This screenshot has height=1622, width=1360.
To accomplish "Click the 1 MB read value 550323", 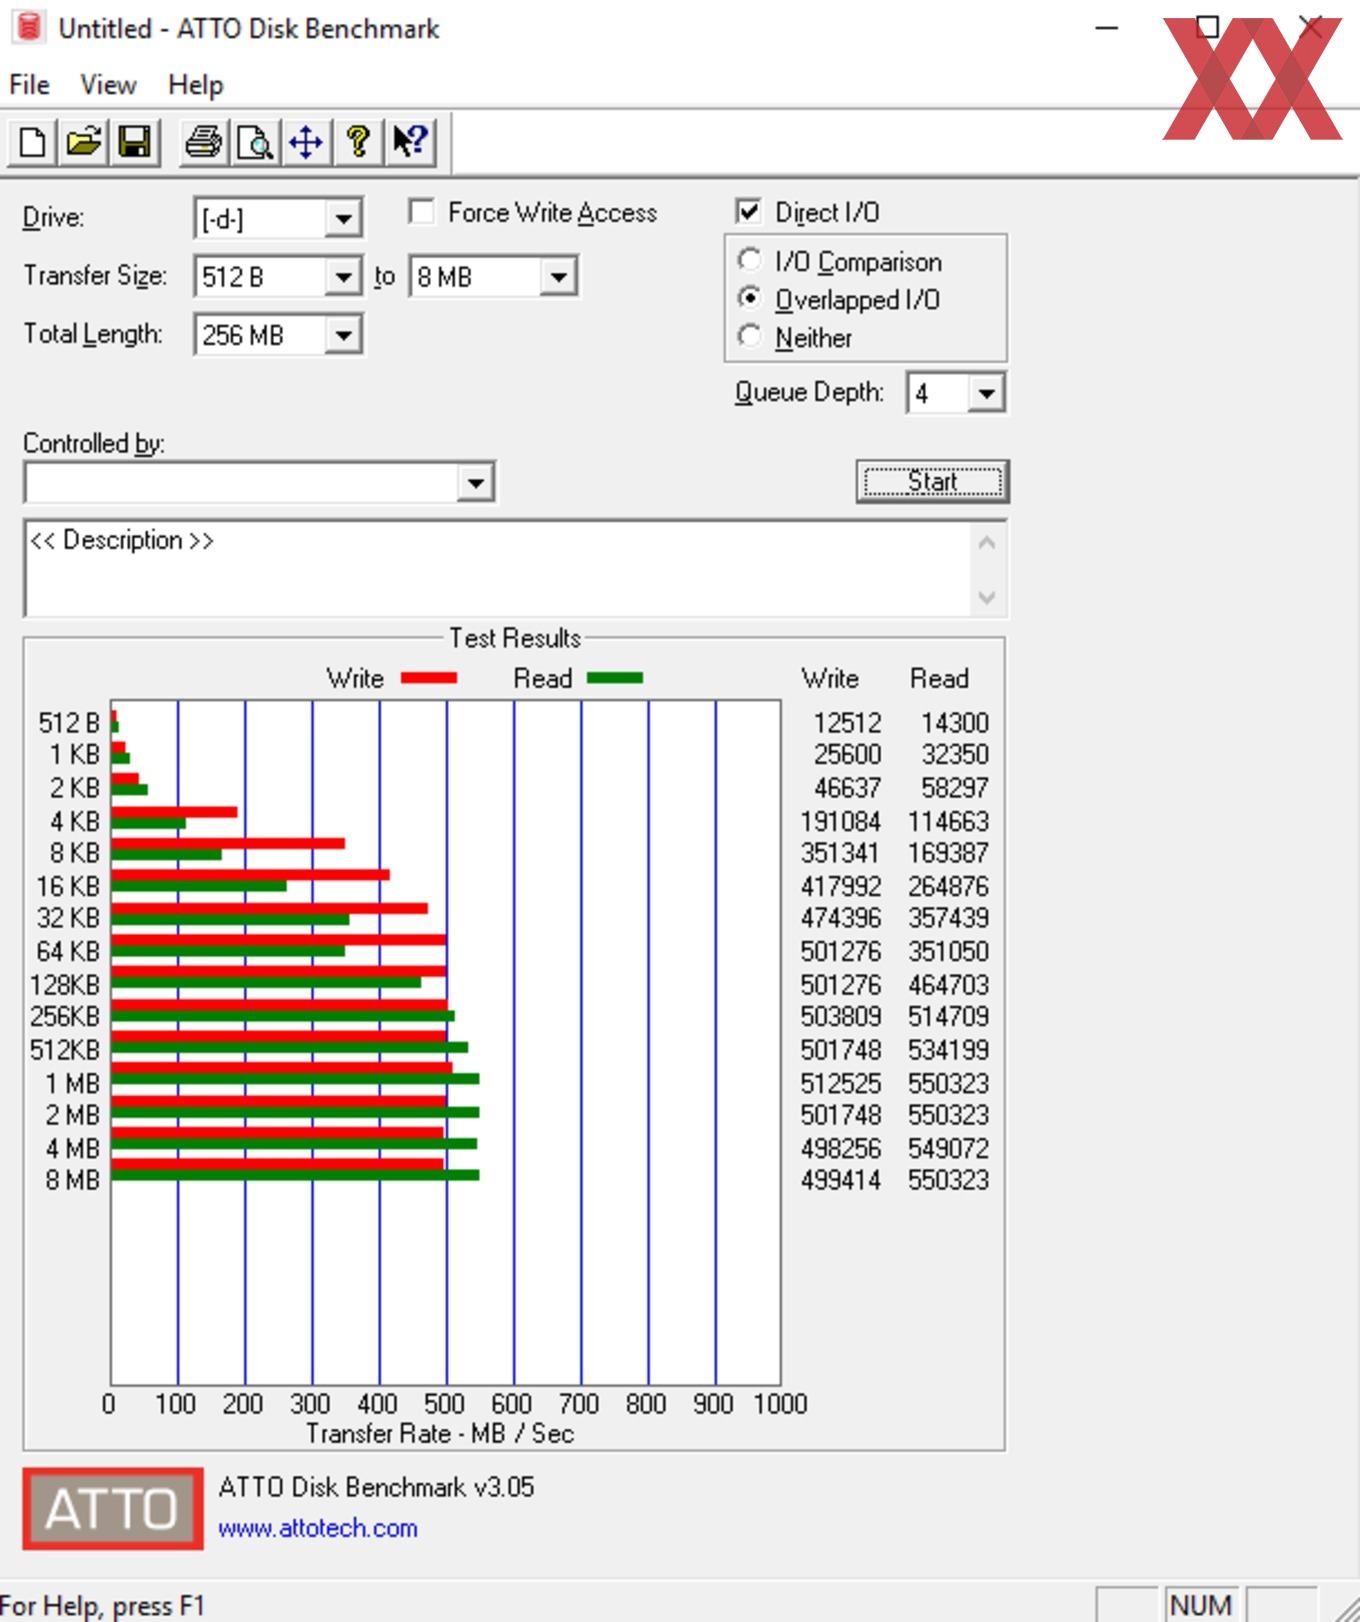I will [x=948, y=1083].
